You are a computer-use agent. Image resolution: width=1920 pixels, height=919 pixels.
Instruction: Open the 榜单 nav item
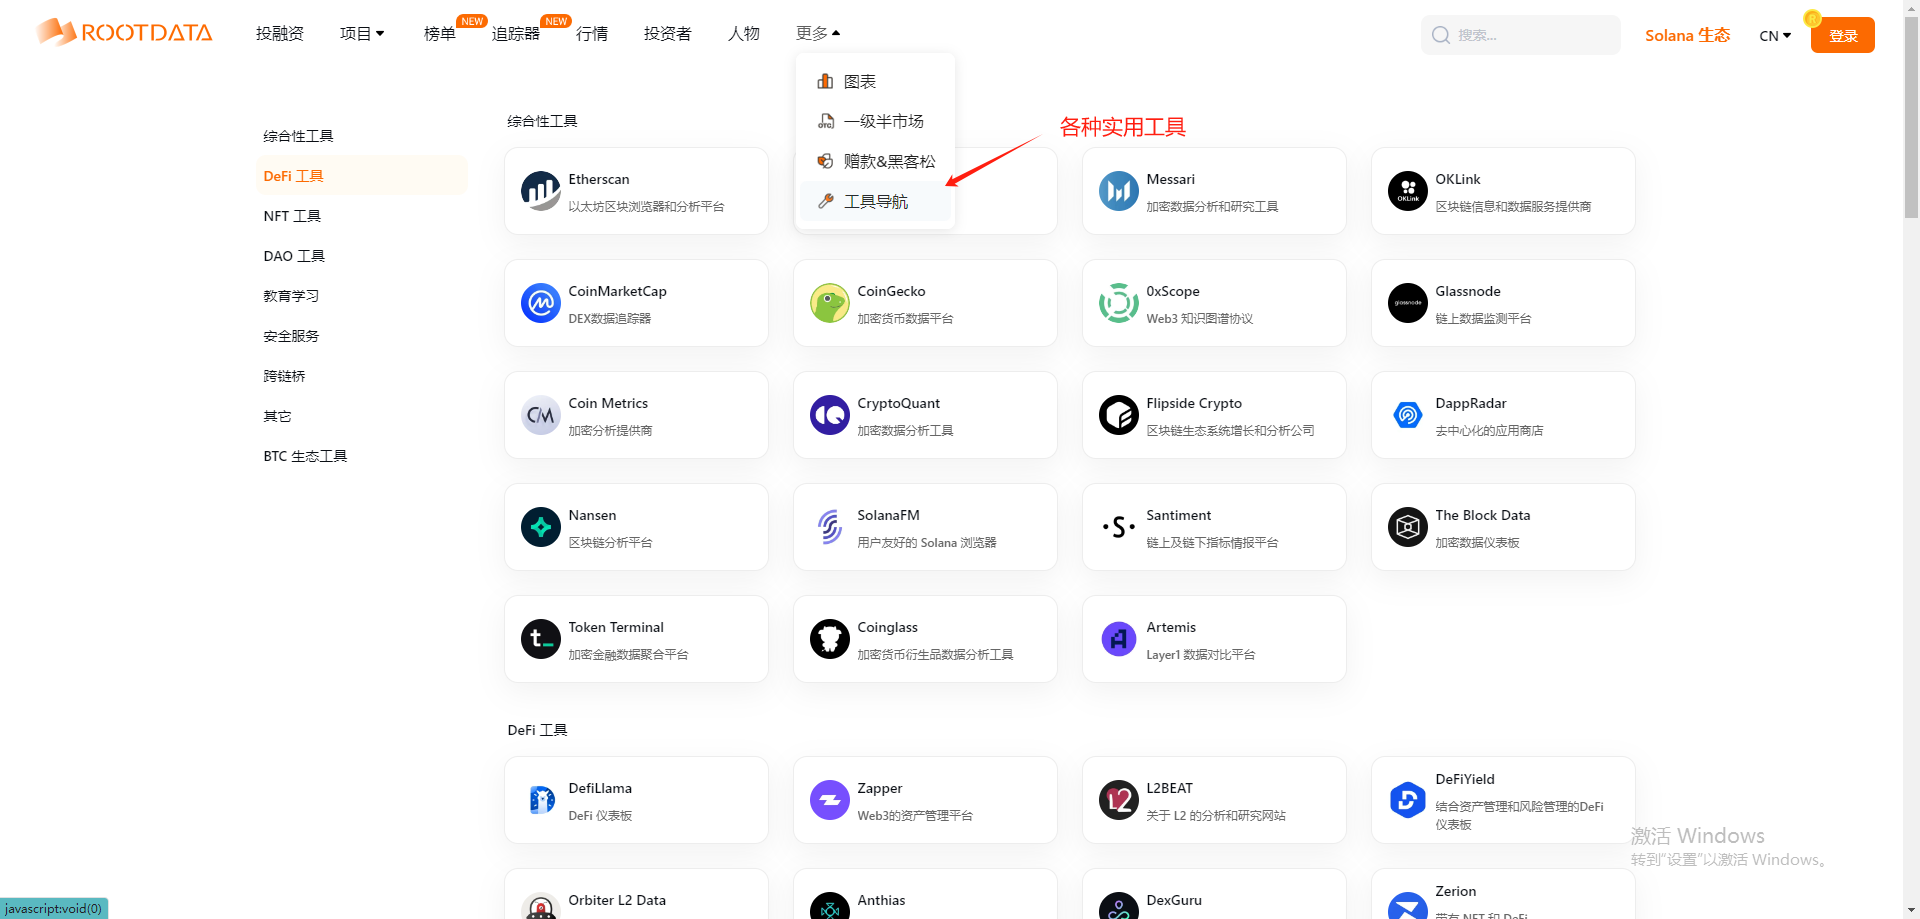pos(439,34)
